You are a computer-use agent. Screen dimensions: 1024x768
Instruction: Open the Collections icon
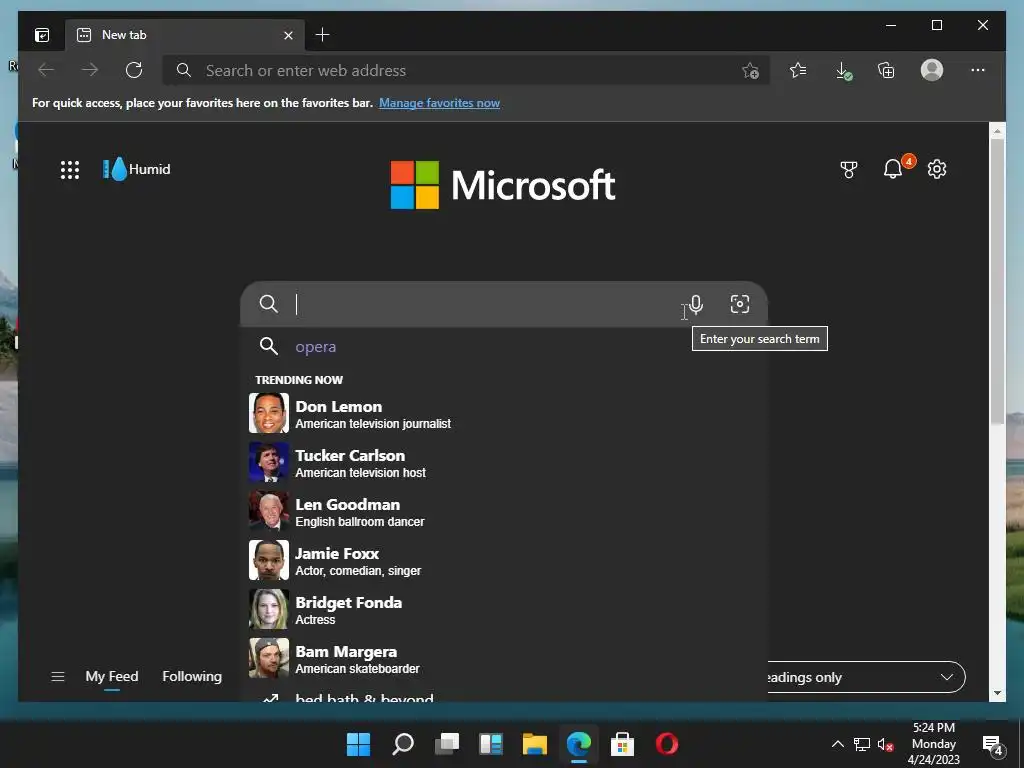coord(886,70)
